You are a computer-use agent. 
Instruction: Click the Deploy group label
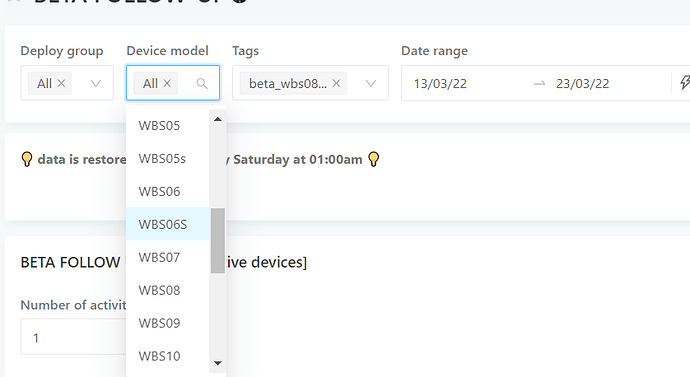[x=62, y=51]
